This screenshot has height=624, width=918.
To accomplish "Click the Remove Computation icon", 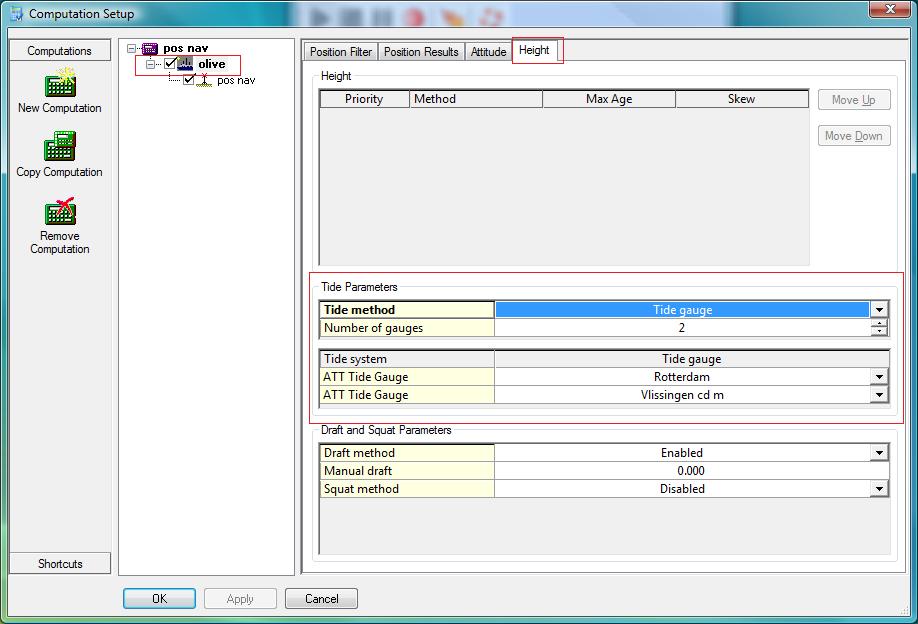I will [60, 212].
